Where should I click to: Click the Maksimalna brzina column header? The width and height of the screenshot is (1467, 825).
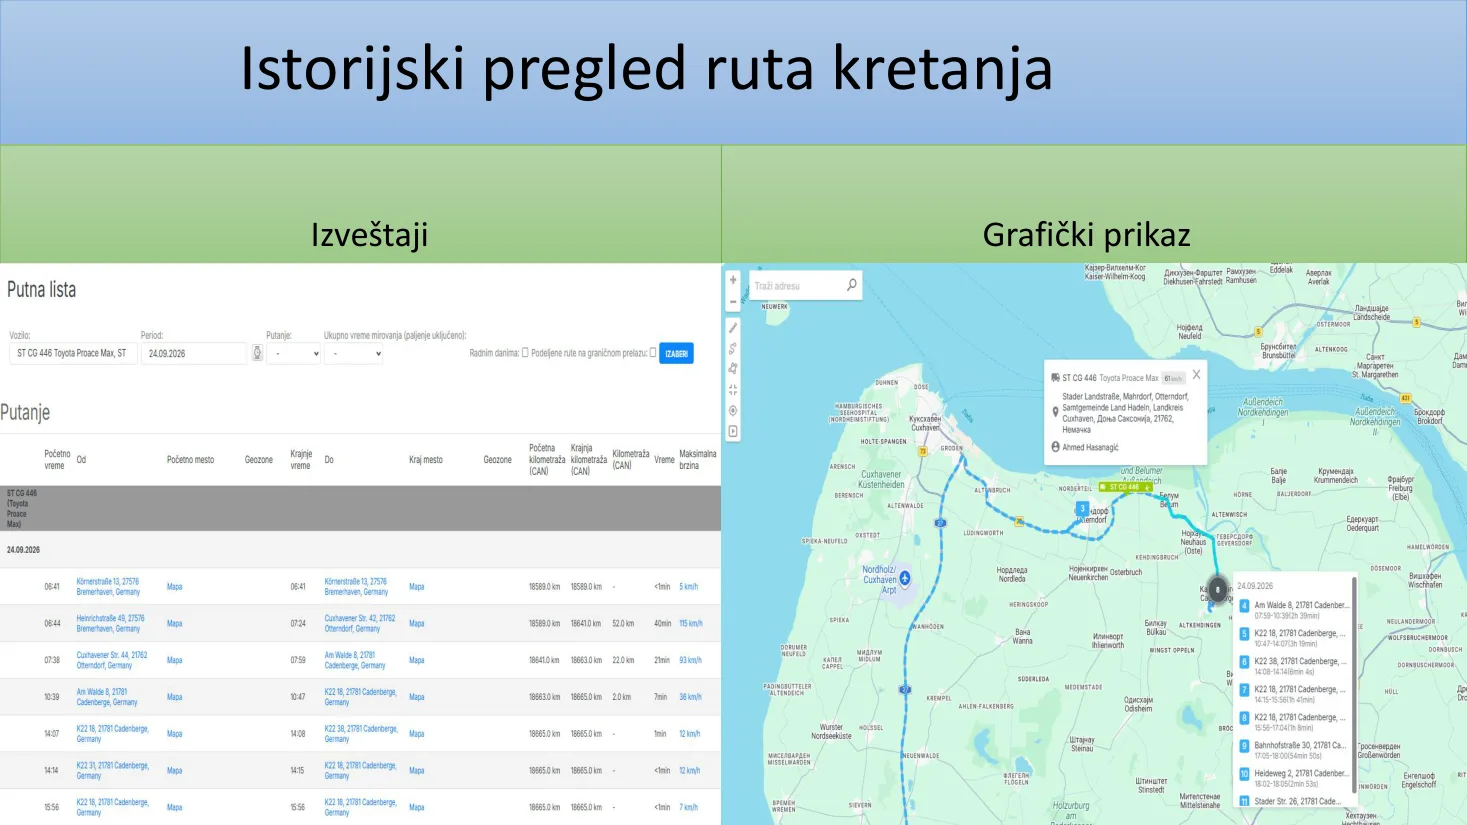pos(698,460)
